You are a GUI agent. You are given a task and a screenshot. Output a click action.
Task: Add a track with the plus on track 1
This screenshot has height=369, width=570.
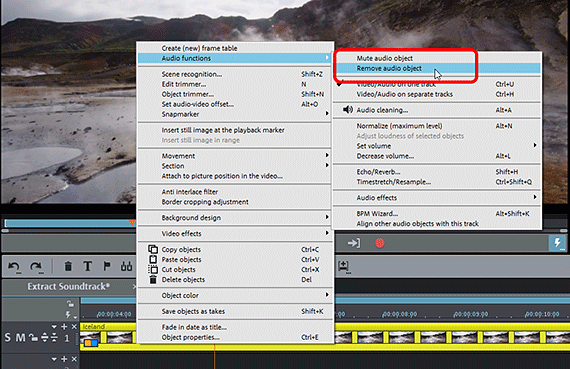64,327
